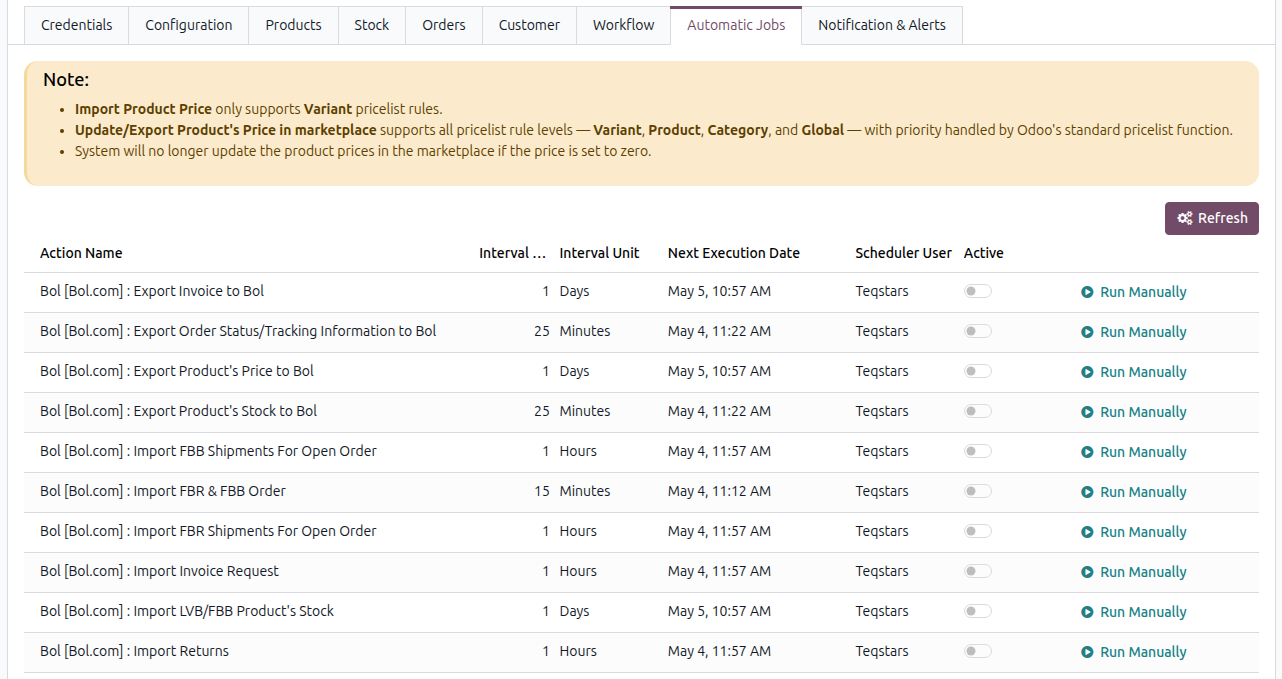Click 'May 5, 10:57 AM' in Export Product's Price row

click(719, 371)
